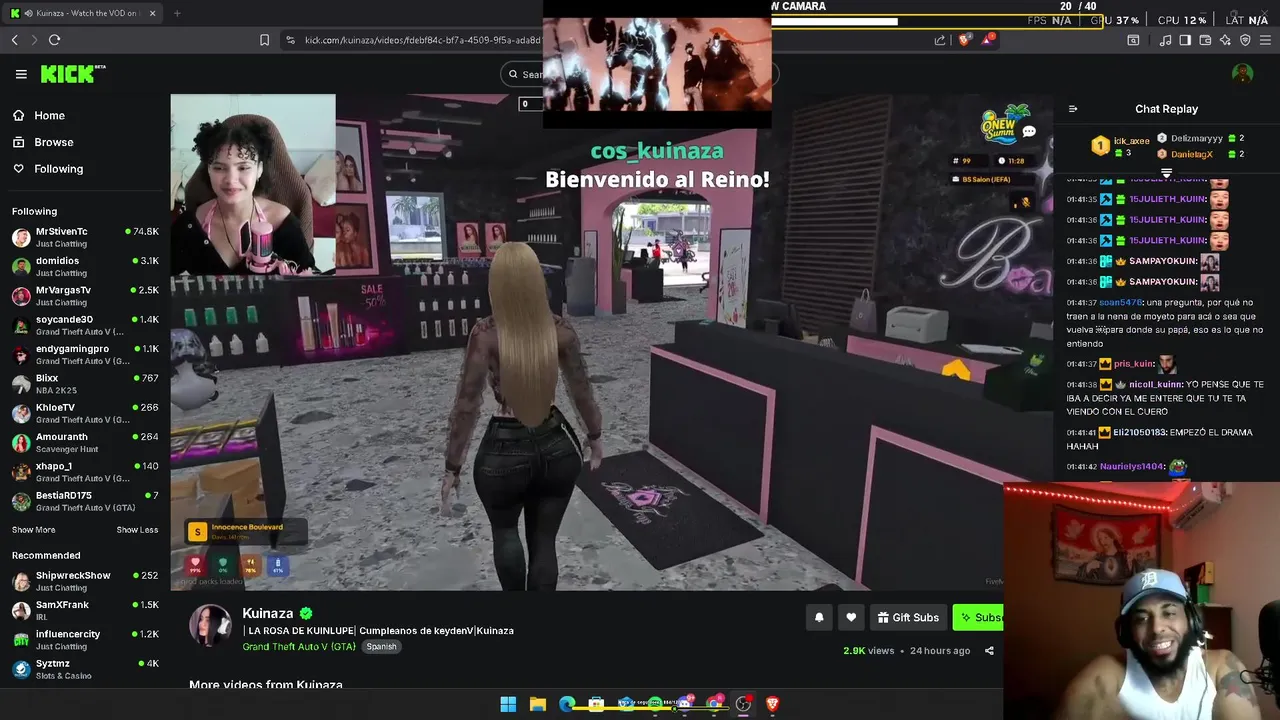Collapse the Chat Replay panel icon
This screenshot has width=1280, height=720.
point(1073,109)
